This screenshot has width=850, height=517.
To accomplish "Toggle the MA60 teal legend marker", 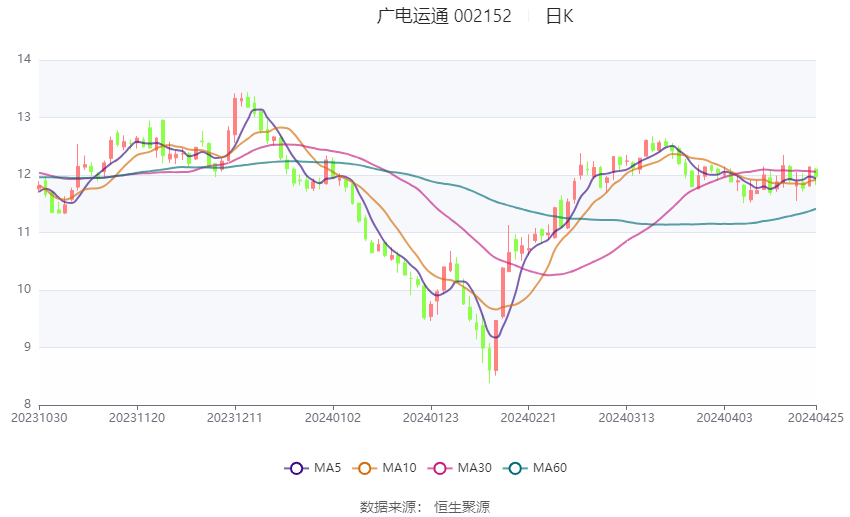I will [517, 467].
